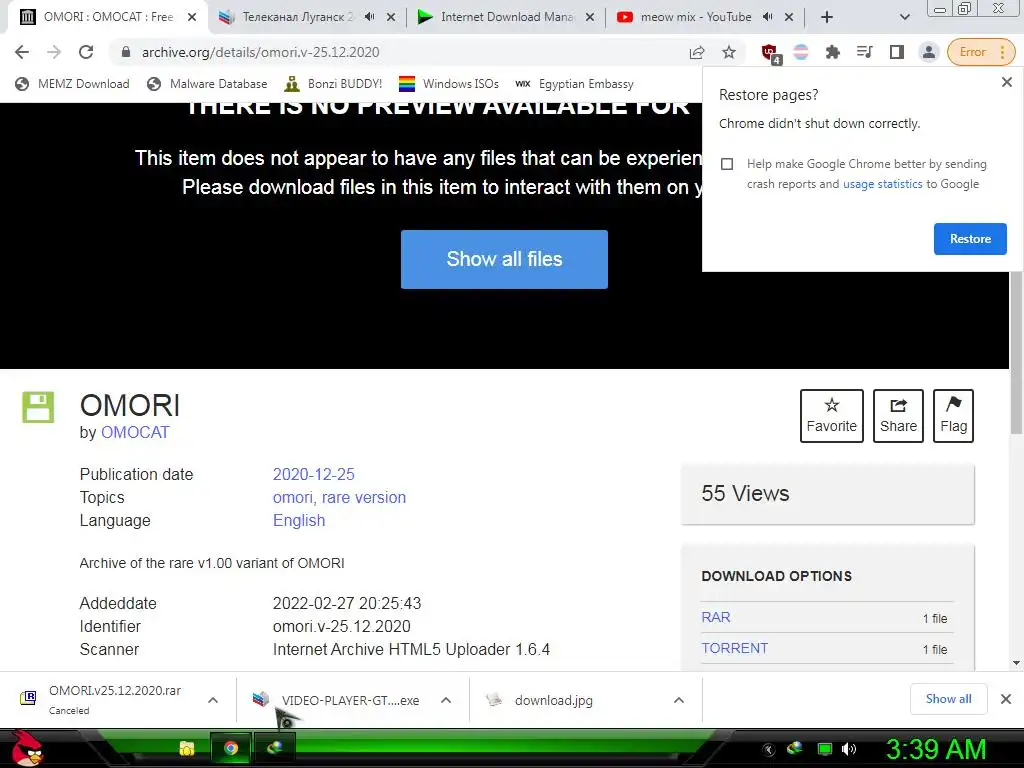This screenshot has height=768, width=1024.
Task: Click the Share button
Action: coord(898,416)
